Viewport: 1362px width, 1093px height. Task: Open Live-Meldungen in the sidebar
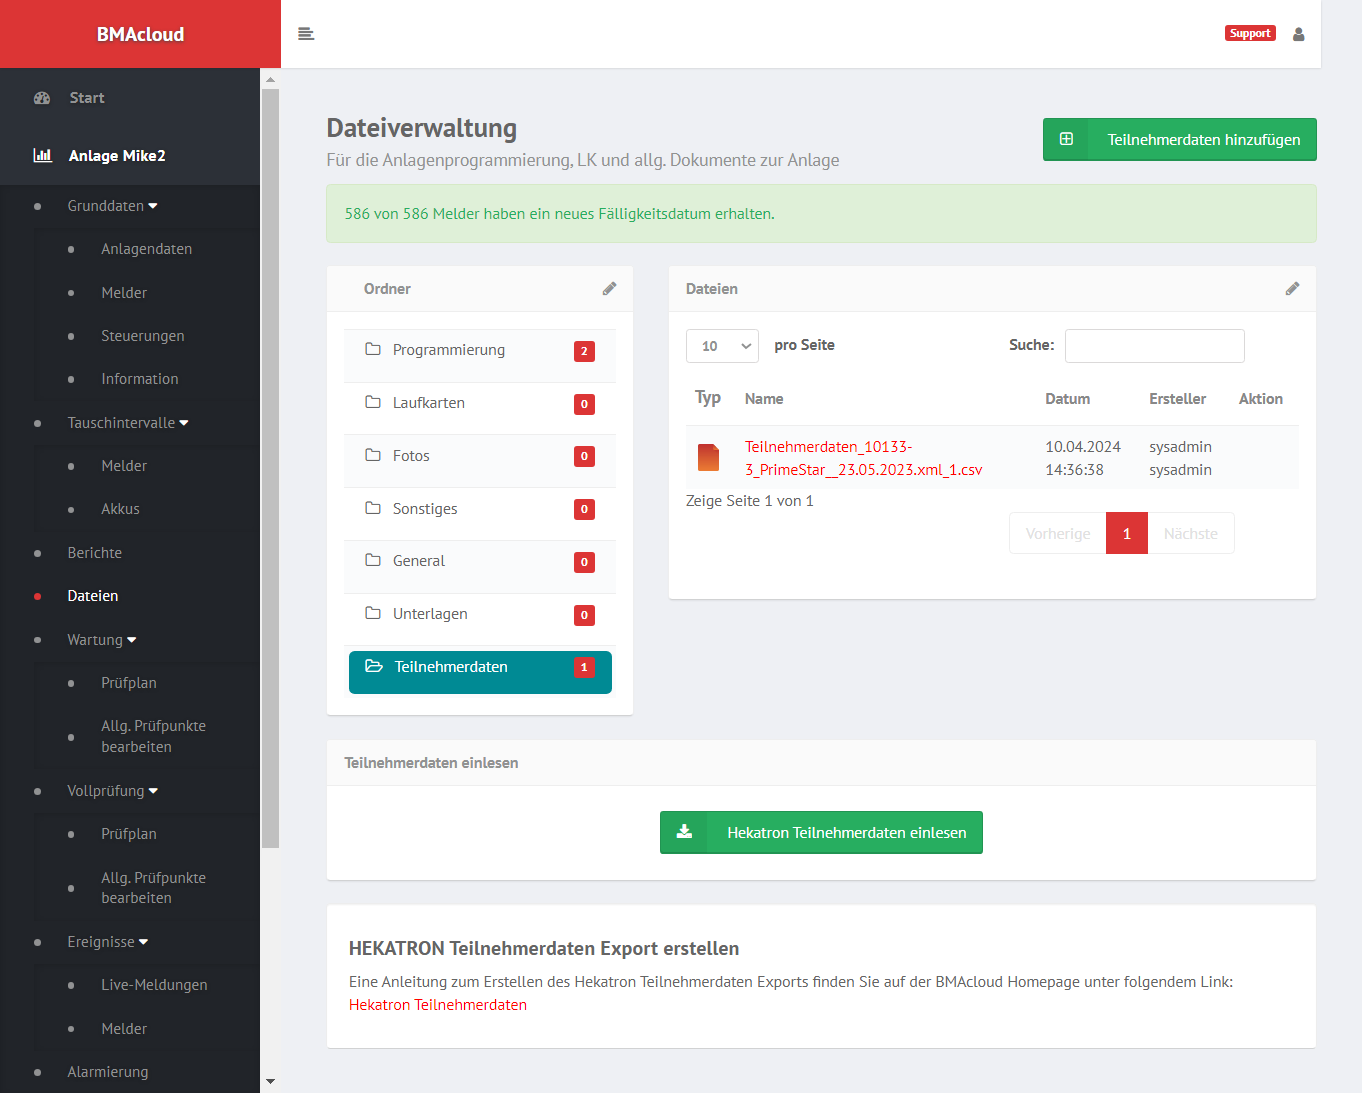pyautogui.click(x=155, y=985)
